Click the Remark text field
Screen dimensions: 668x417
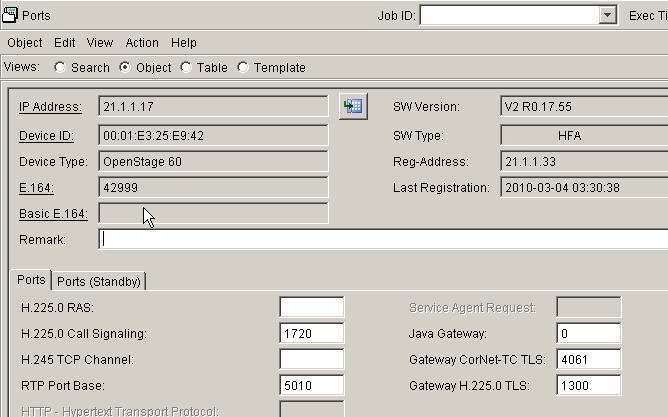click(383, 239)
